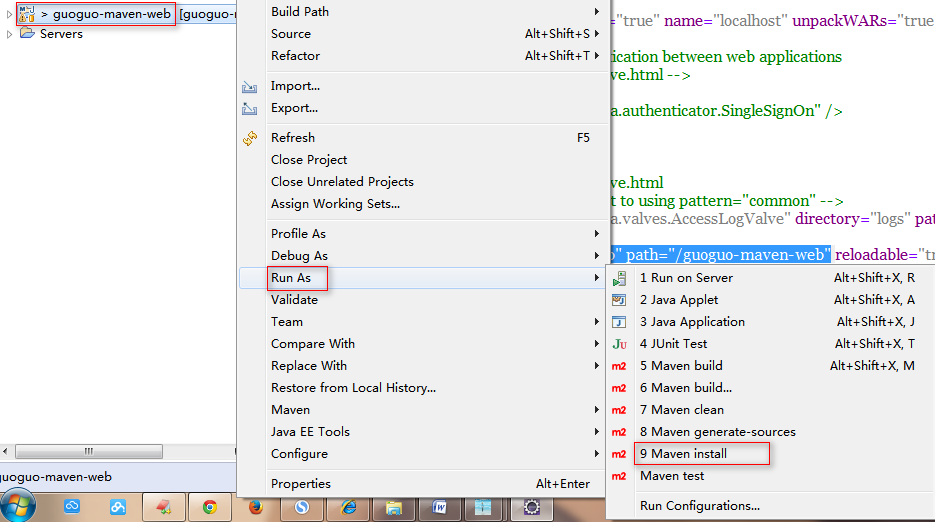Viewport: 935px width, 522px height.
Task: Click the m2 icon beside Maven clean
Action: click(619, 410)
